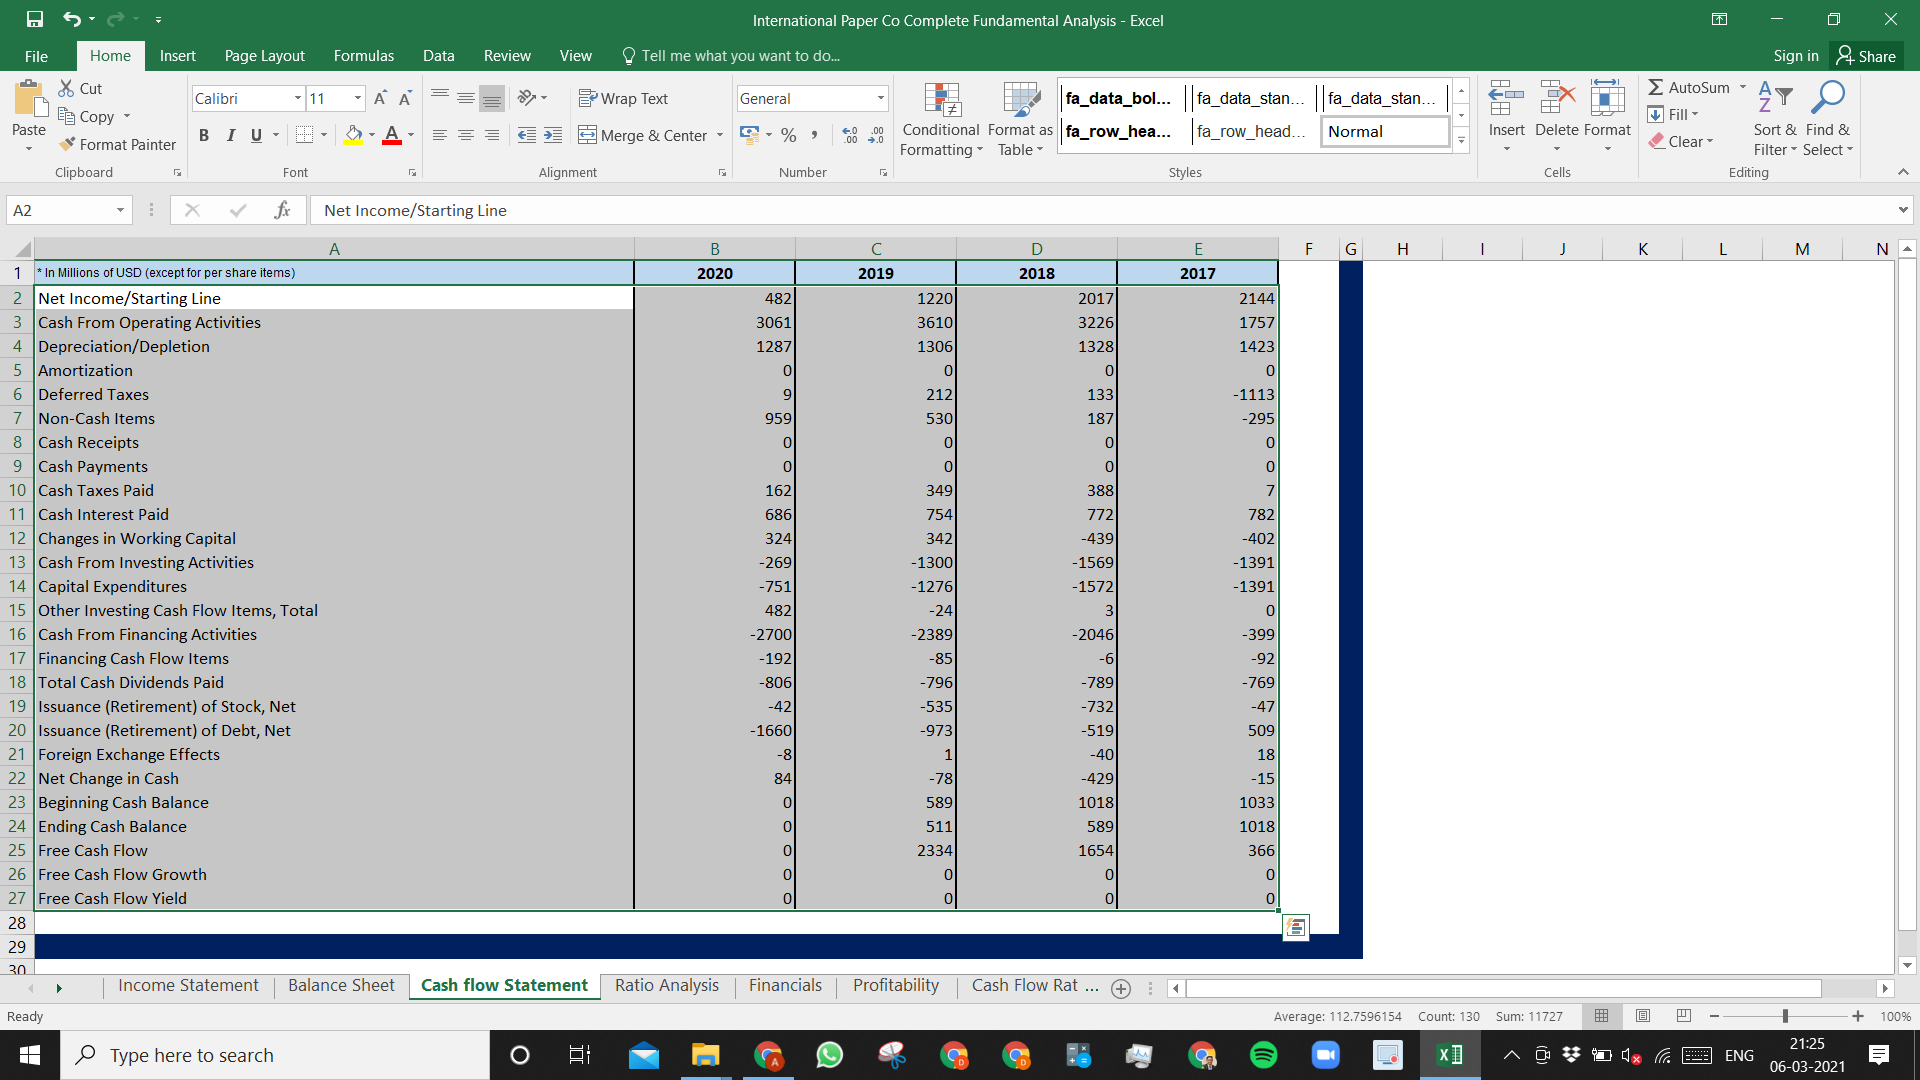Switch to Page Layout view icon
The image size is (1920, 1080).
1643,1016
